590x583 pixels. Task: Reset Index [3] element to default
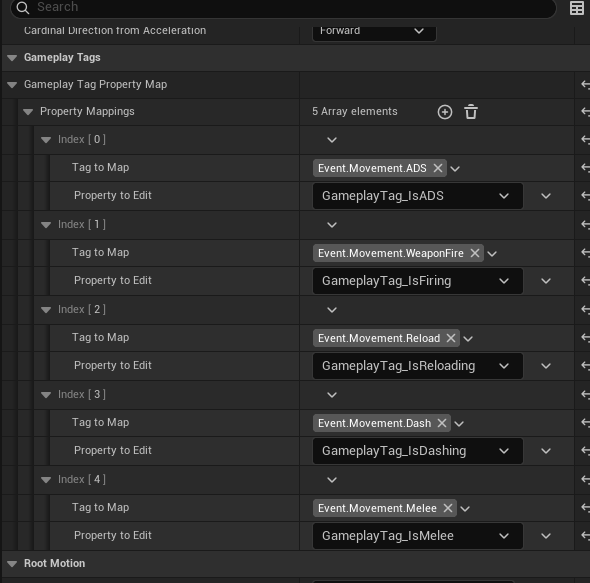coord(585,394)
